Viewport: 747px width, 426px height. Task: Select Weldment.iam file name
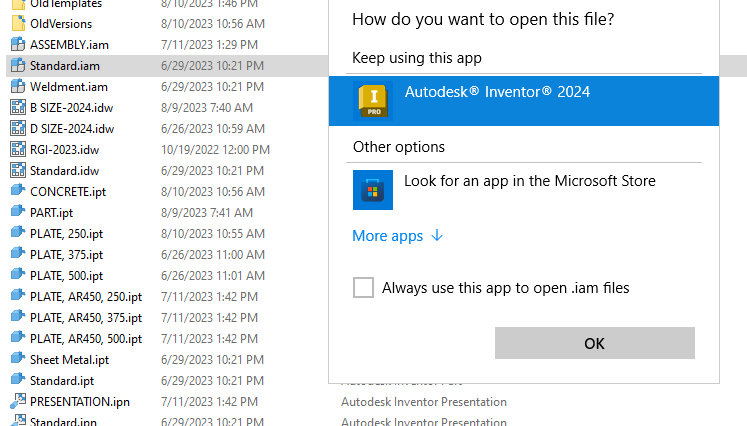pyautogui.click(x=69, y=87)
